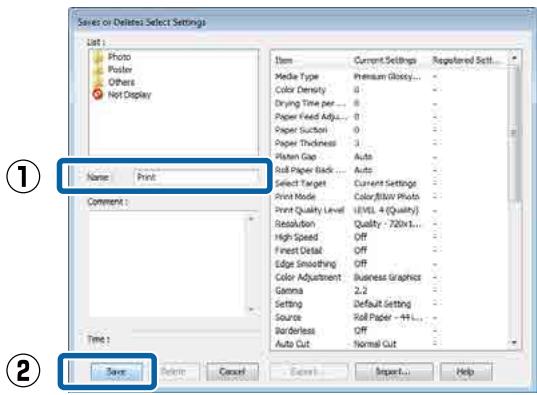Image resolution: width=537 pixels, height=395 pixels.
Task: Open Help for this dialog
Action: coord(466,372)
